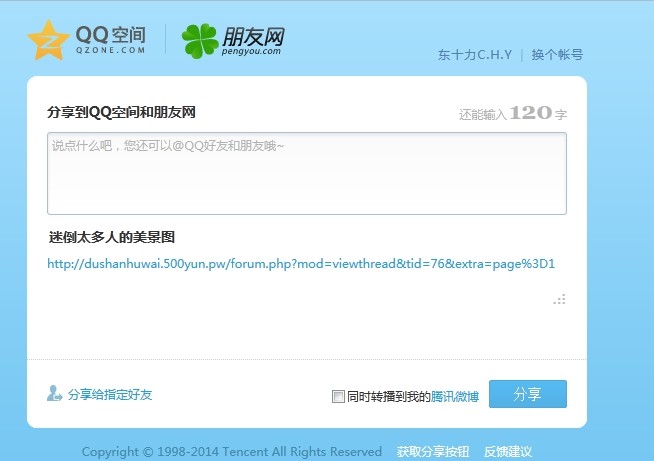654x461 pixels.
Task: Enable the 同时转播到我的 checkbox
Action: tap(338, 396)
